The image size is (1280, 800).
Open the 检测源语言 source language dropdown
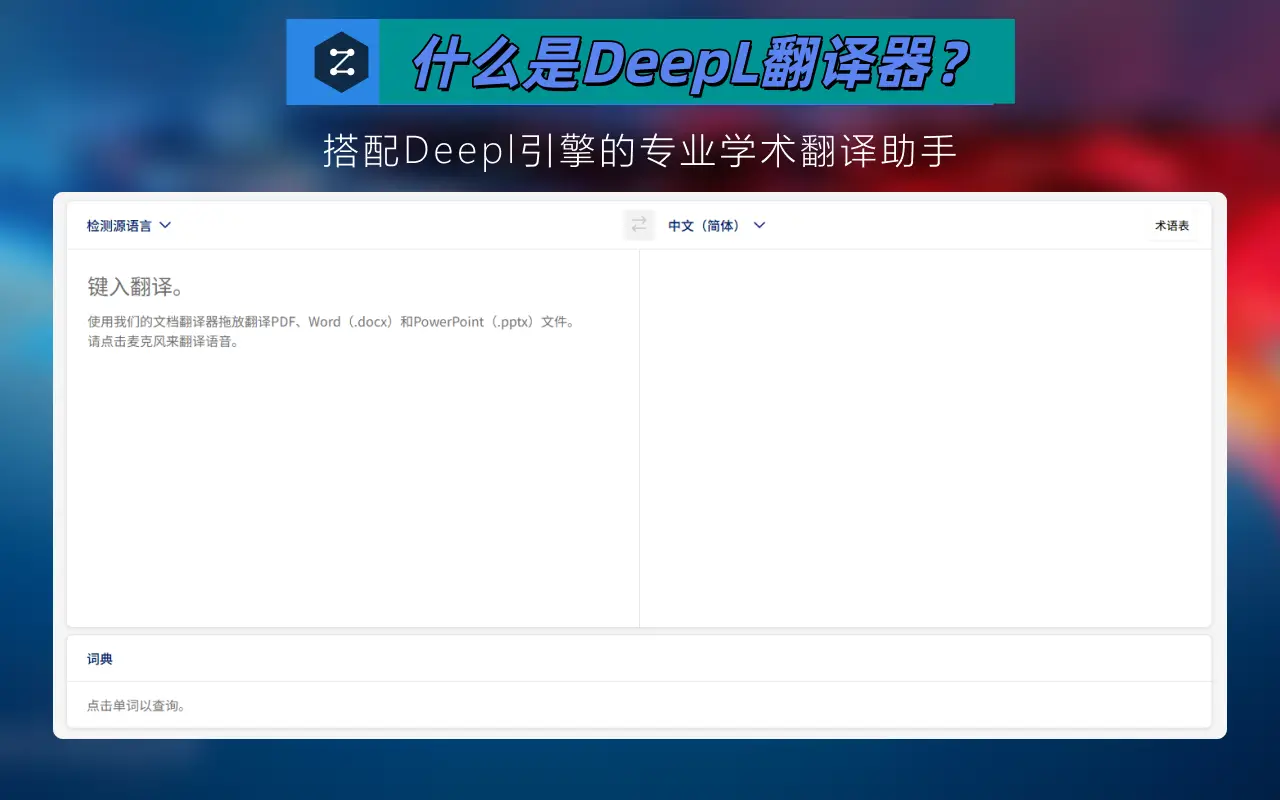click(120, 226)
